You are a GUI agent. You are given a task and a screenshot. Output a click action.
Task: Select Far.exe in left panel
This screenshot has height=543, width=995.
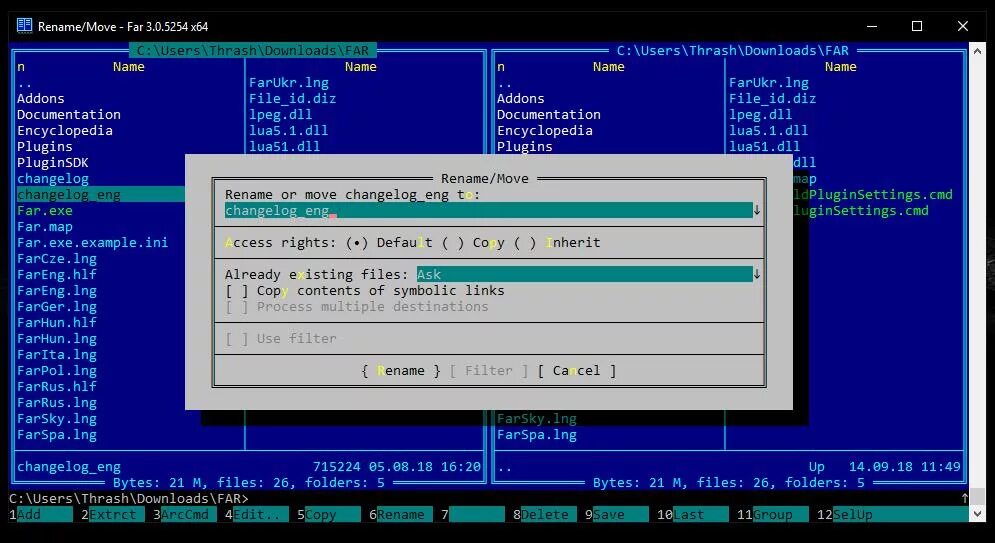(44, 211)
